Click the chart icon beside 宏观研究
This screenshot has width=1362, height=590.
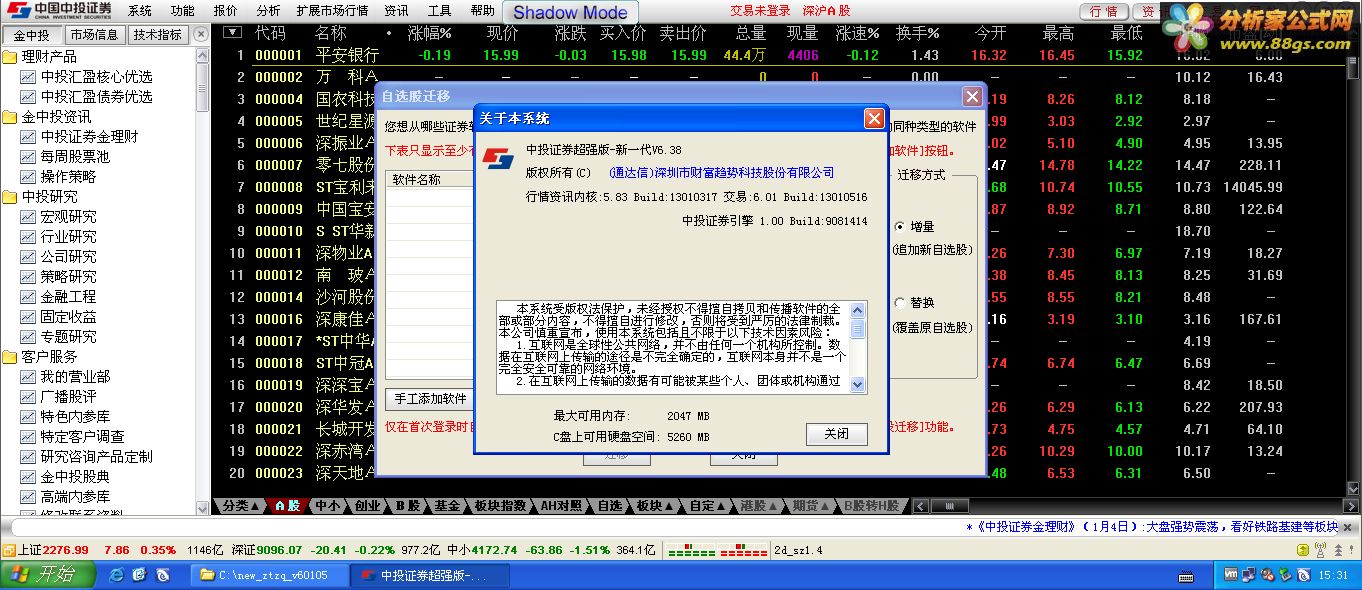tap(28, 217)
